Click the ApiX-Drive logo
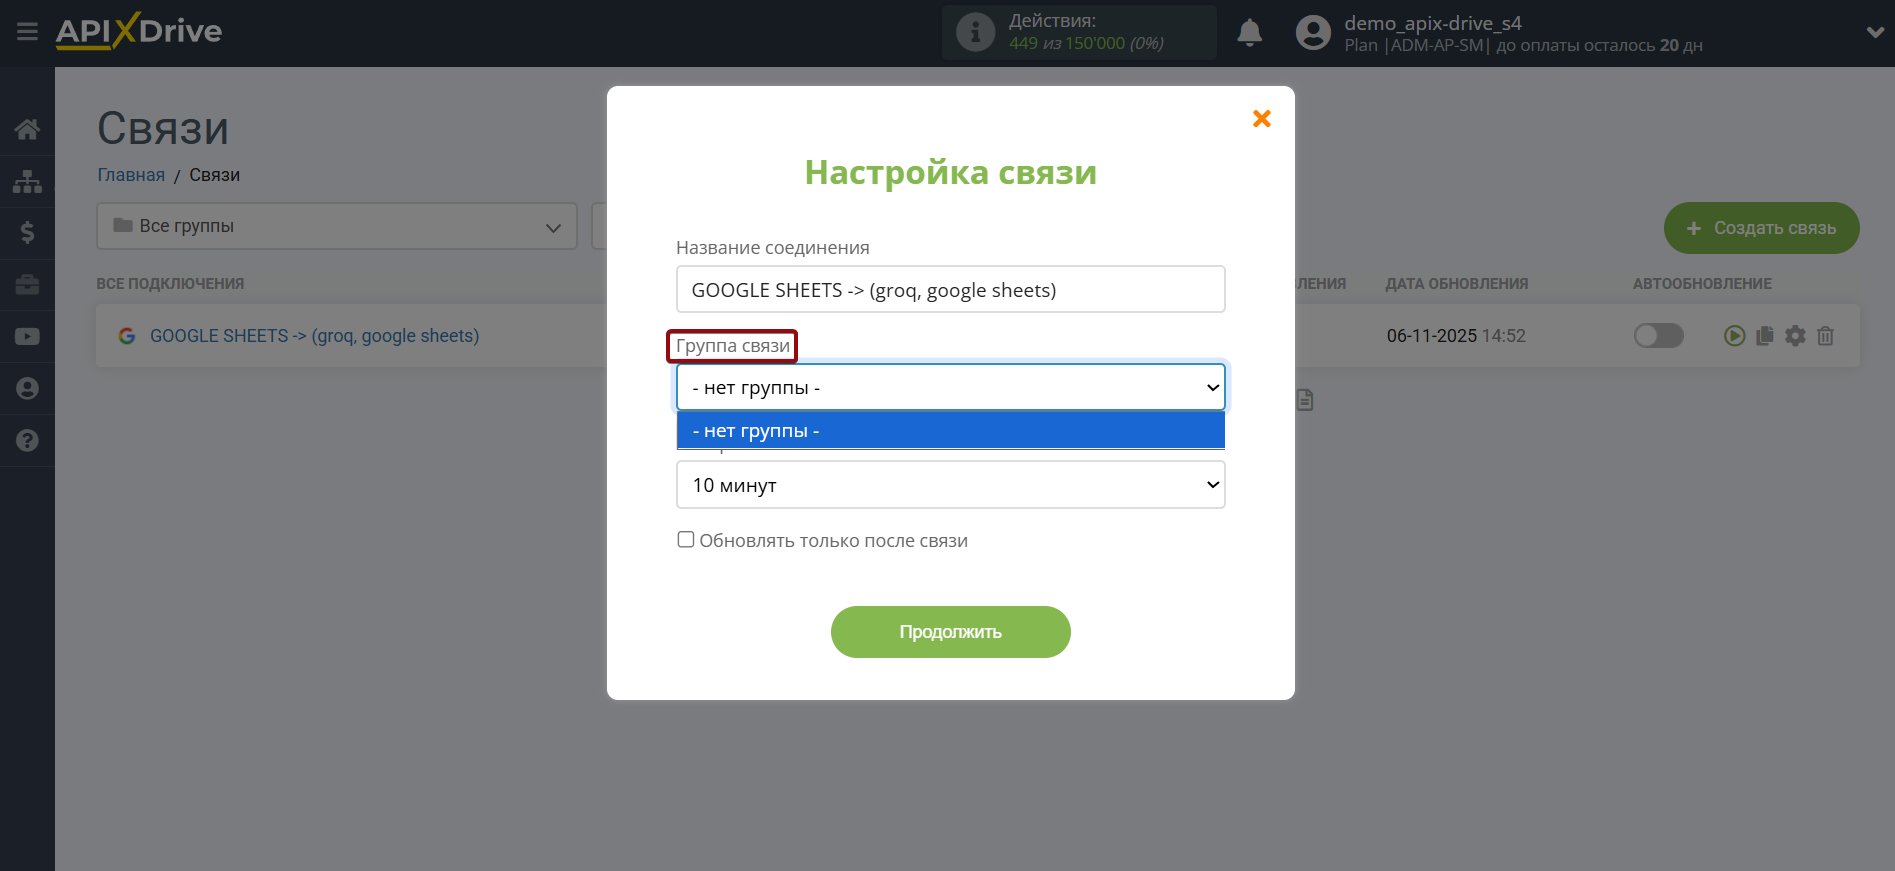1895x871 pixels. 139,31
